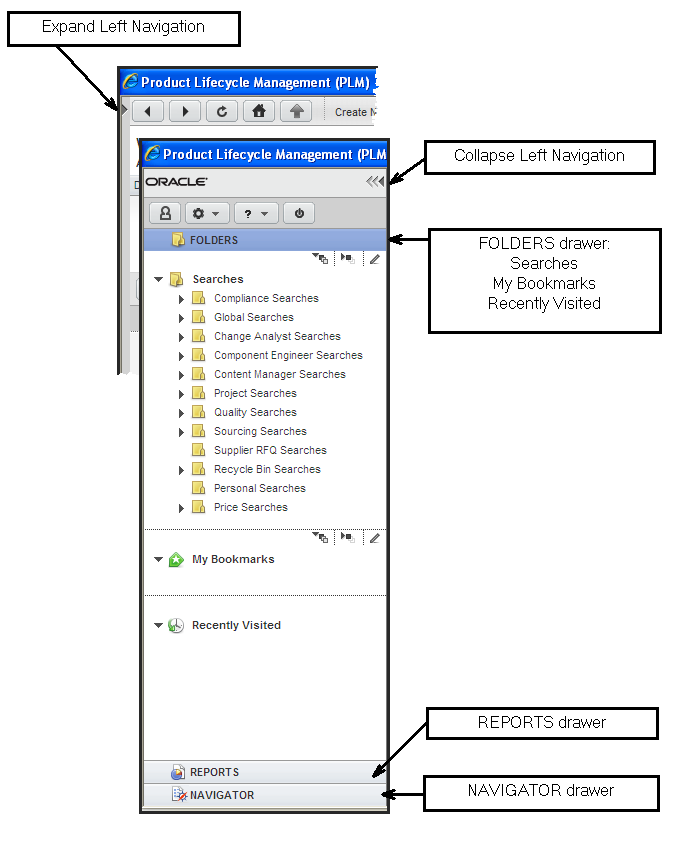The width and height of the screenshot is (684, 860).
Task: Click the Refresh button in back window
Action: (x=222, y=111)
